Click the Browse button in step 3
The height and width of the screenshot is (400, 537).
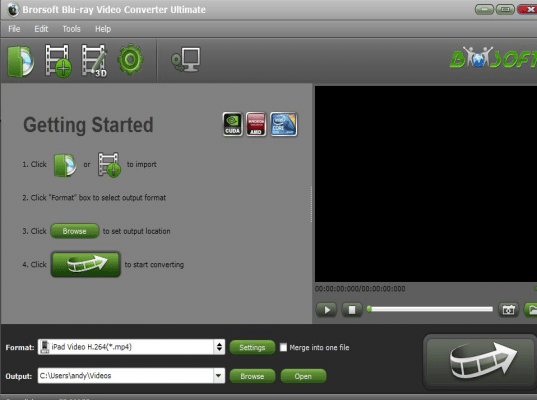click(75, 231)
